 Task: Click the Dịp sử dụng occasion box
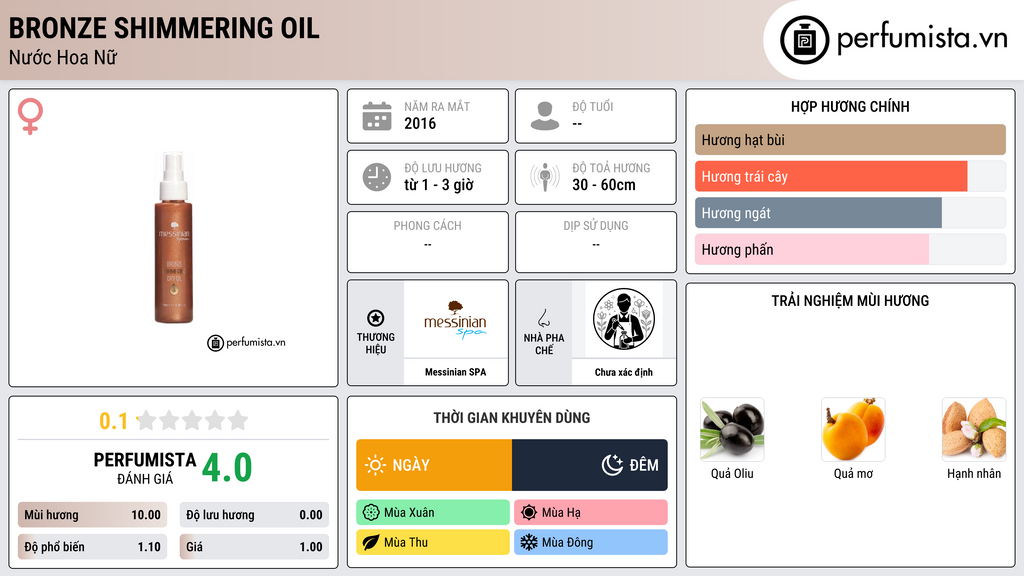point(596,242)
